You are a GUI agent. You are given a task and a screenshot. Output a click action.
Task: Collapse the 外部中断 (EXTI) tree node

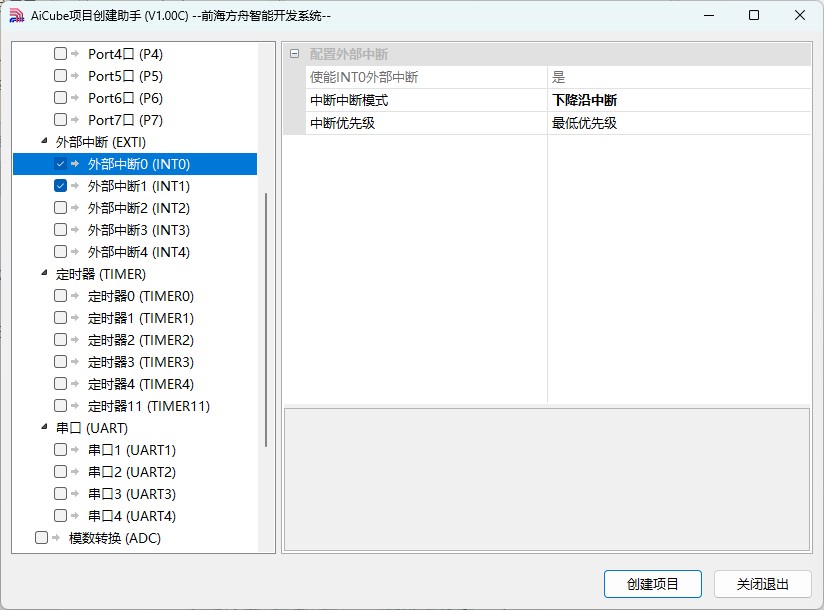click(45, 141)
